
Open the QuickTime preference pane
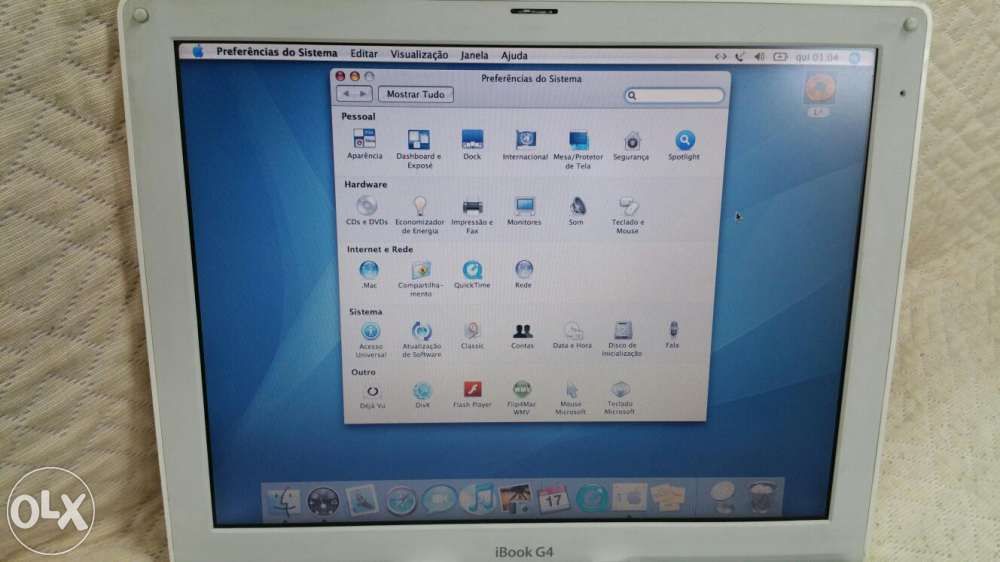(472, 274)
